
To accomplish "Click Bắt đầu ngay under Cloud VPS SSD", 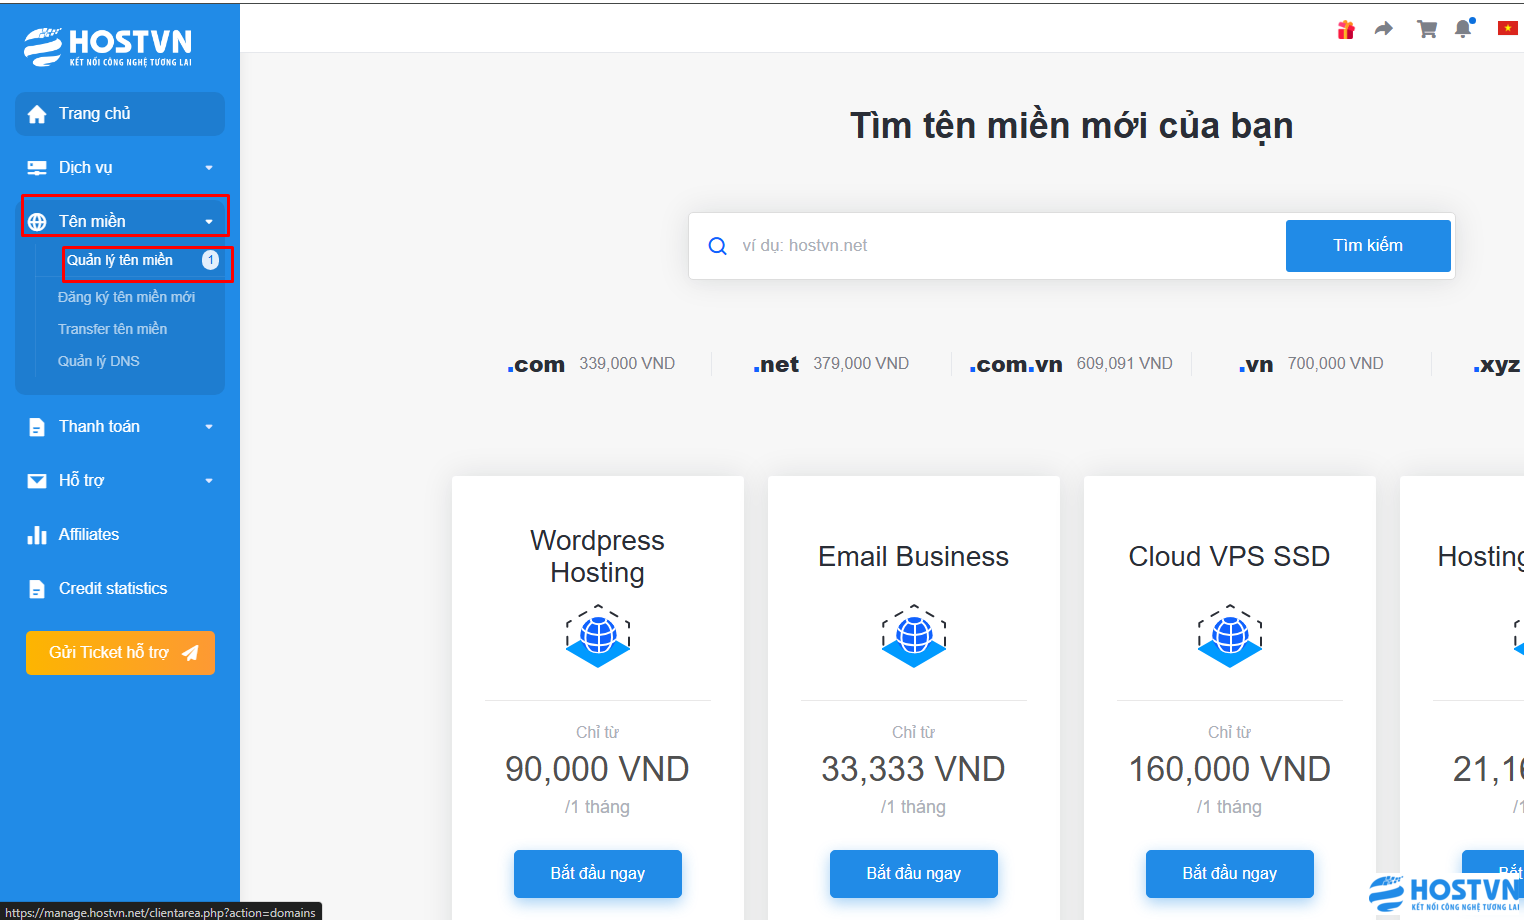I will click(x=1230, y=874).
